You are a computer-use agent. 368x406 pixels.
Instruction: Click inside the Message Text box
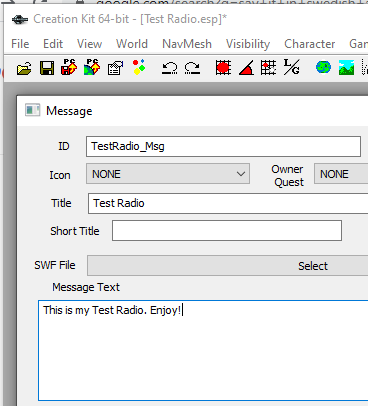pos(203,350)
